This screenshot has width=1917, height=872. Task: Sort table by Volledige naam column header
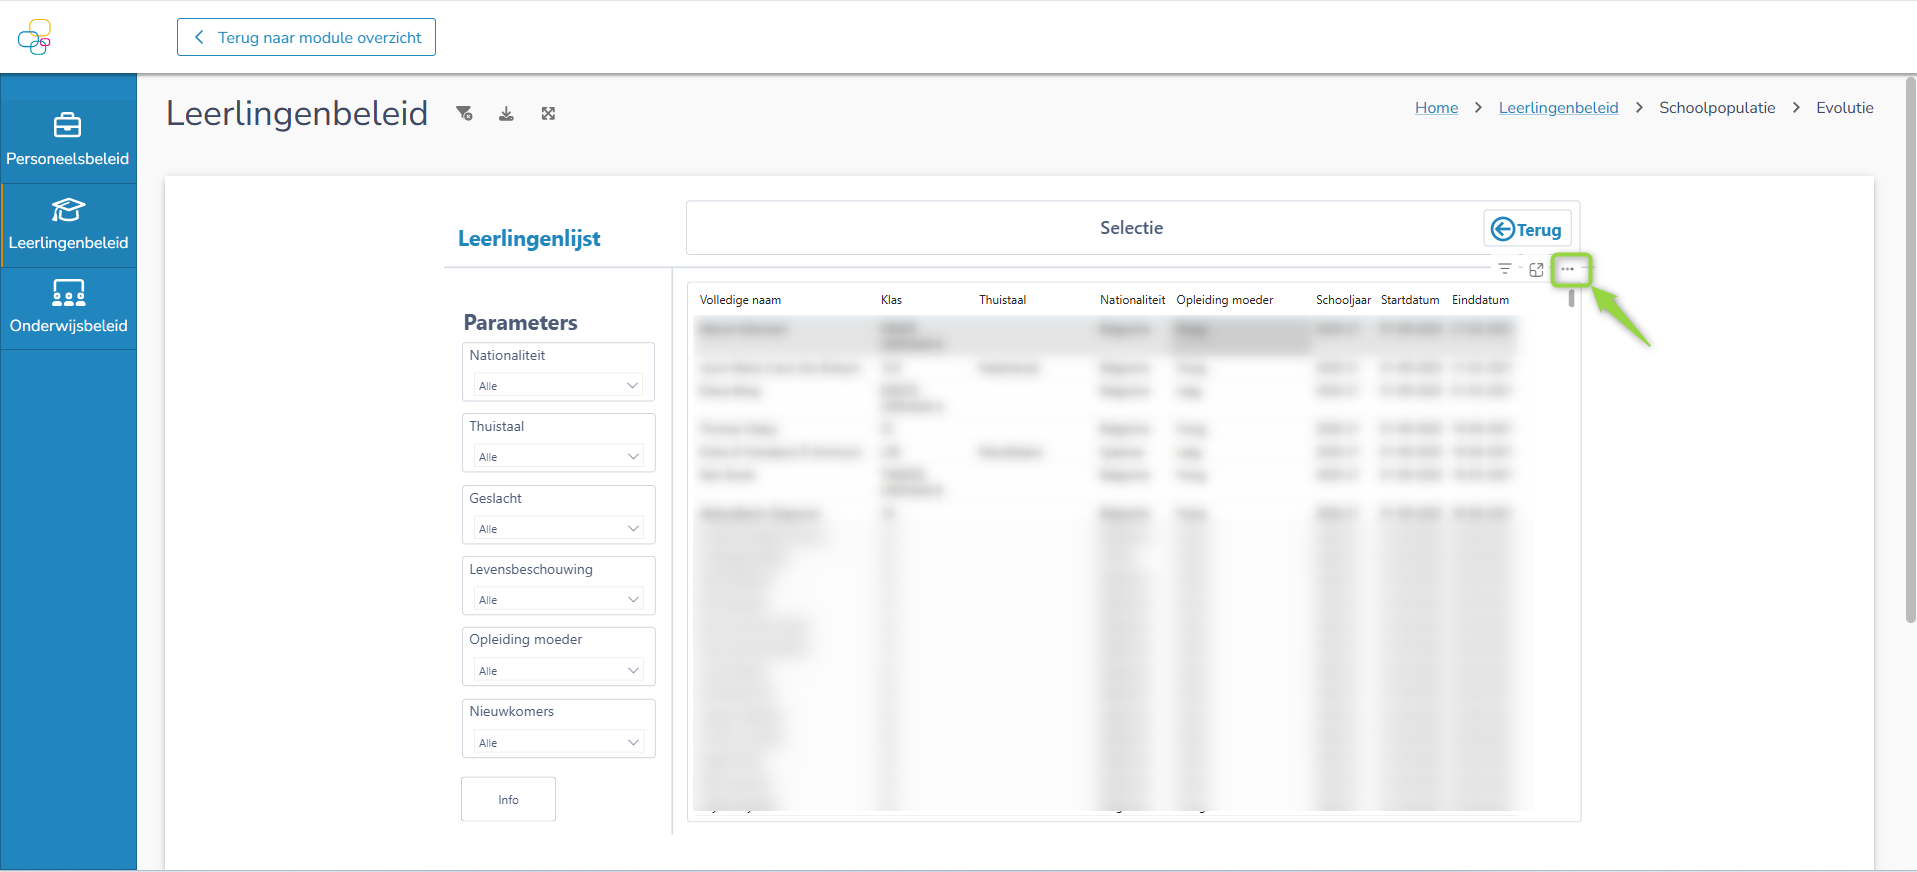click(x=740, y=300)
